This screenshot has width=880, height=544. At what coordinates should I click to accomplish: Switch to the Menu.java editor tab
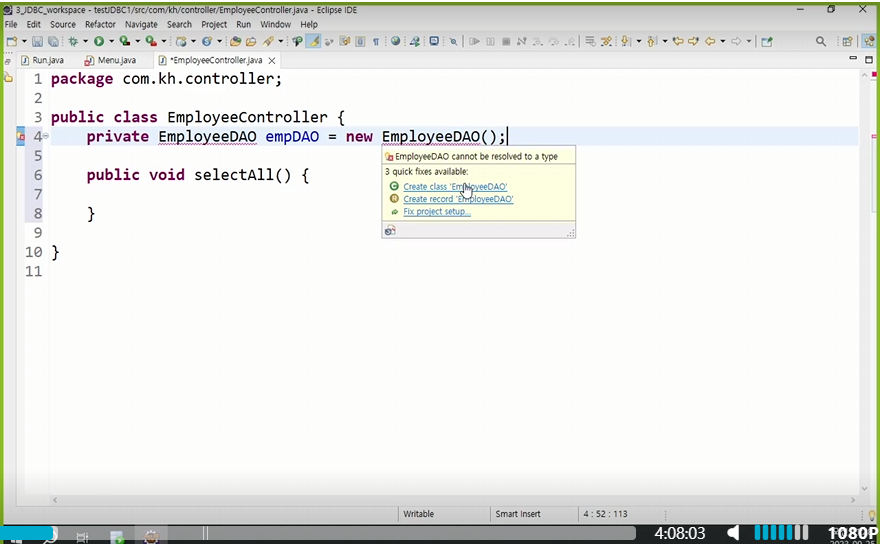coord(111,60)
